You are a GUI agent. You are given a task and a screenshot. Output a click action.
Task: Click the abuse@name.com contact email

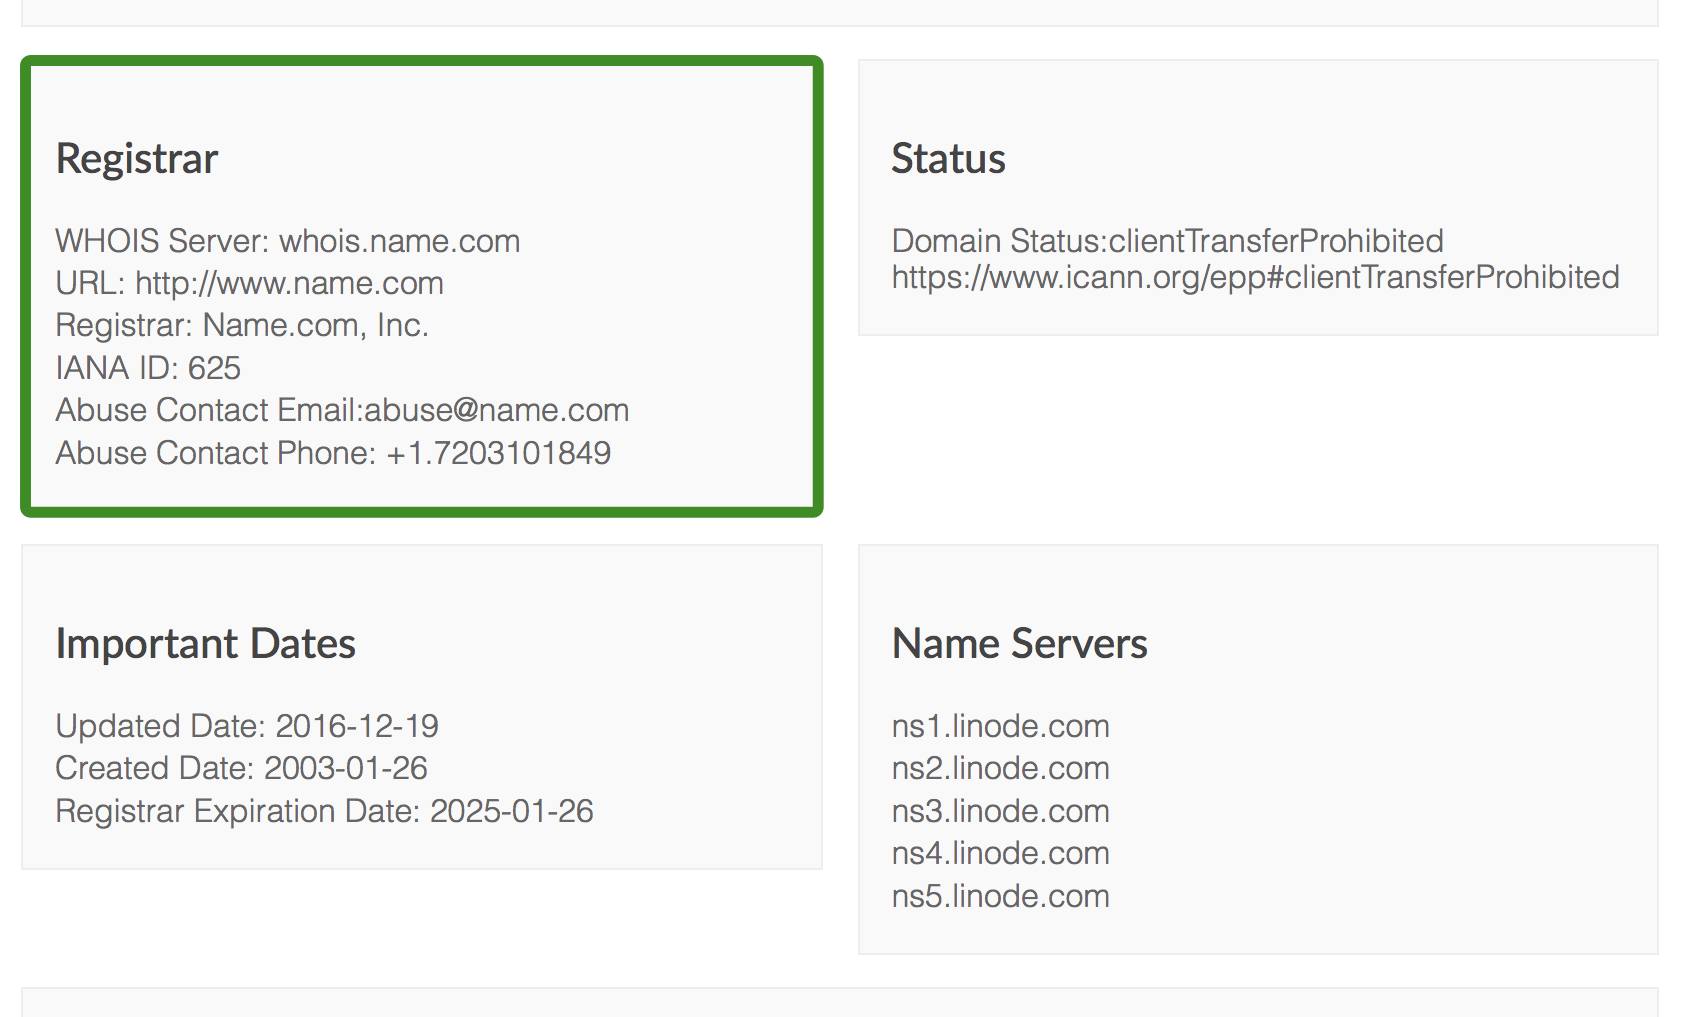click(496, 410)
